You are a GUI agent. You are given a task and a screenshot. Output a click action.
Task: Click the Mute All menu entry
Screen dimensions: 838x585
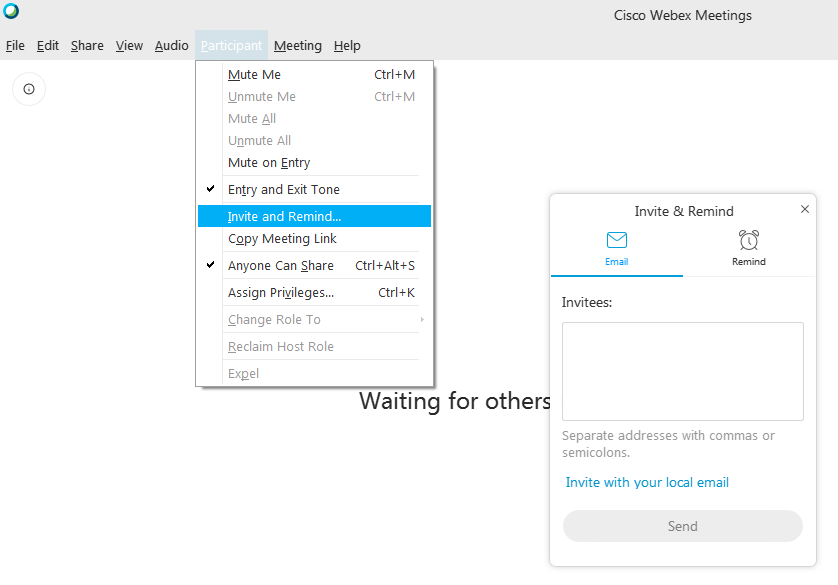(x=314, y=119)
